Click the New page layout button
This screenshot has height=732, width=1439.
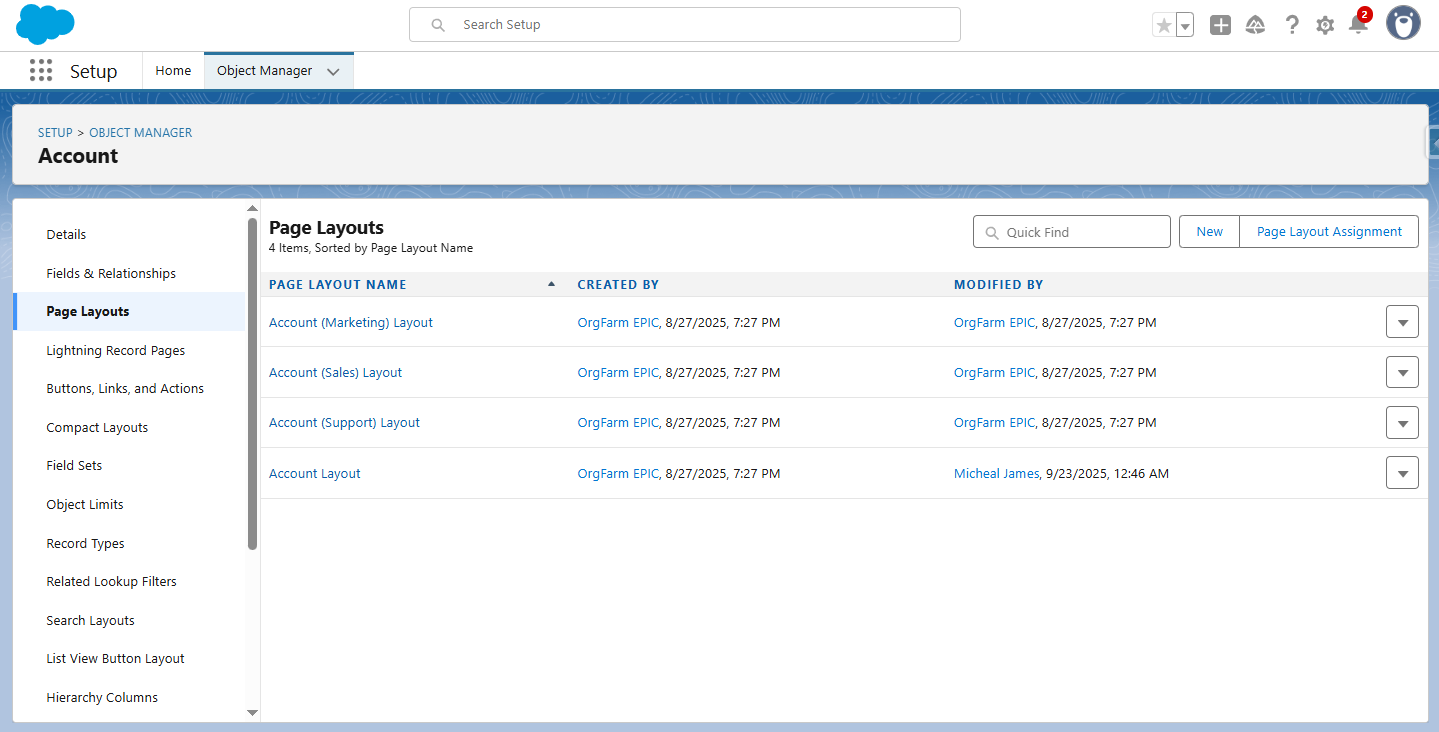click(1209, 231)
